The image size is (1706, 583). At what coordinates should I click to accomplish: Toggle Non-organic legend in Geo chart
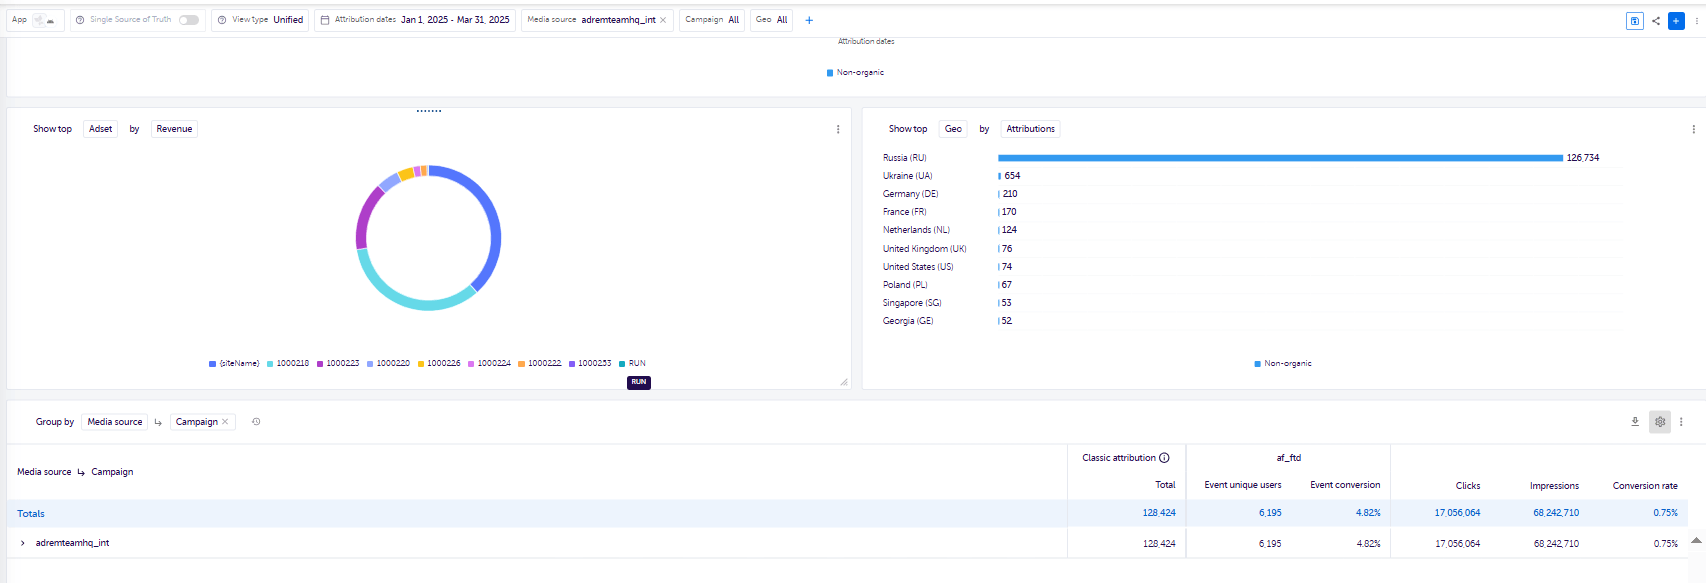pos(1283,364)
